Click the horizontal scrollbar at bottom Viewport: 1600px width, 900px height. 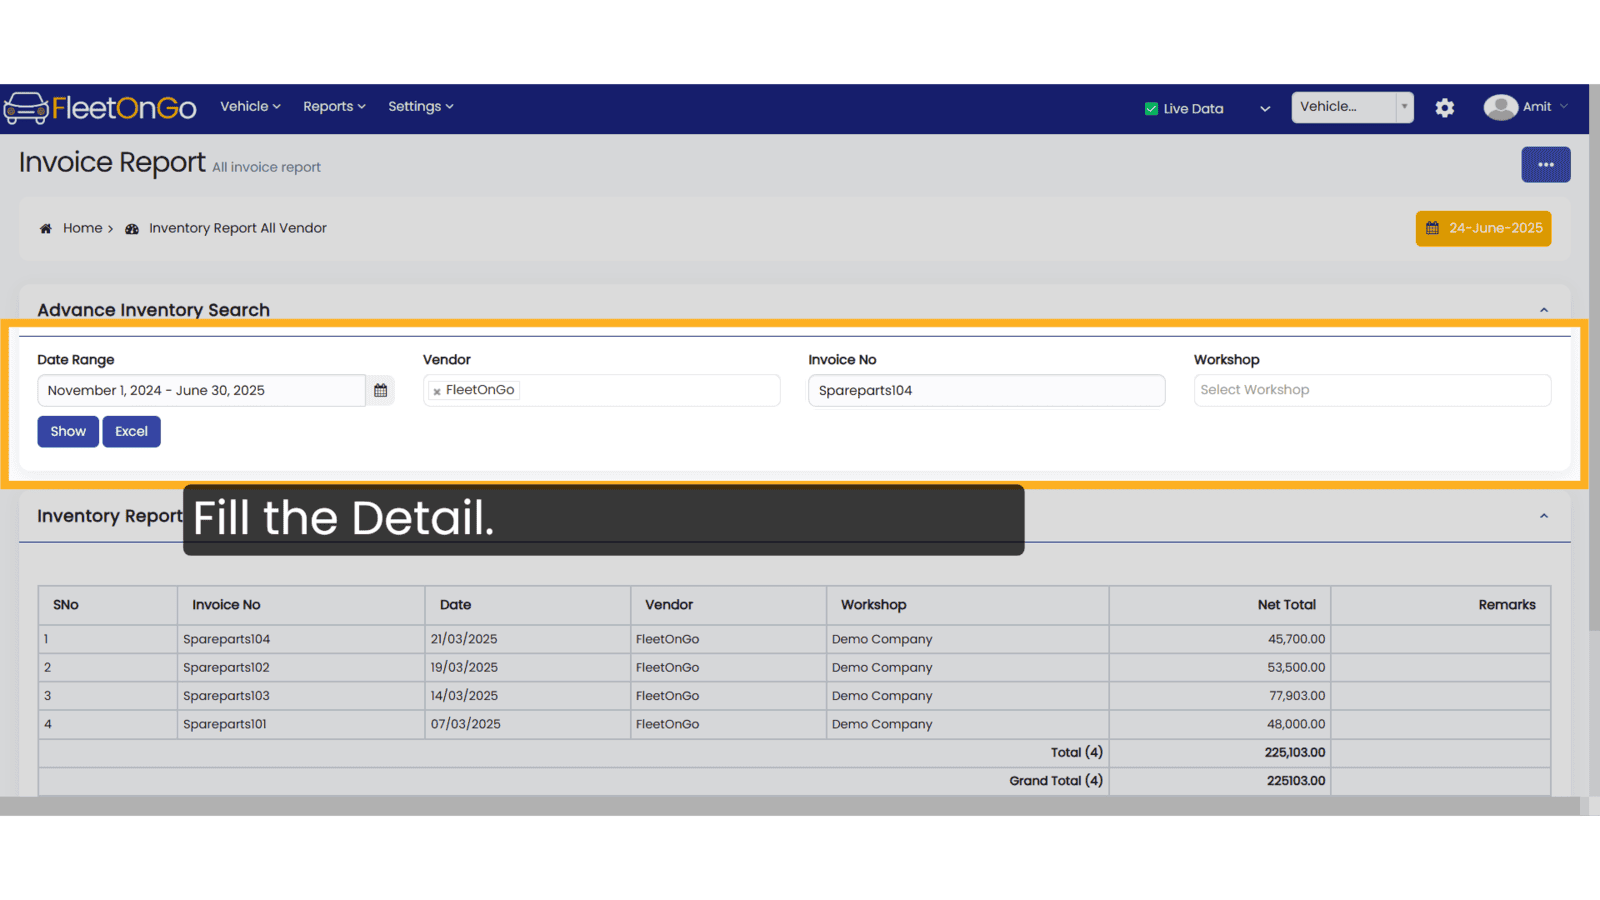[790, 806]
